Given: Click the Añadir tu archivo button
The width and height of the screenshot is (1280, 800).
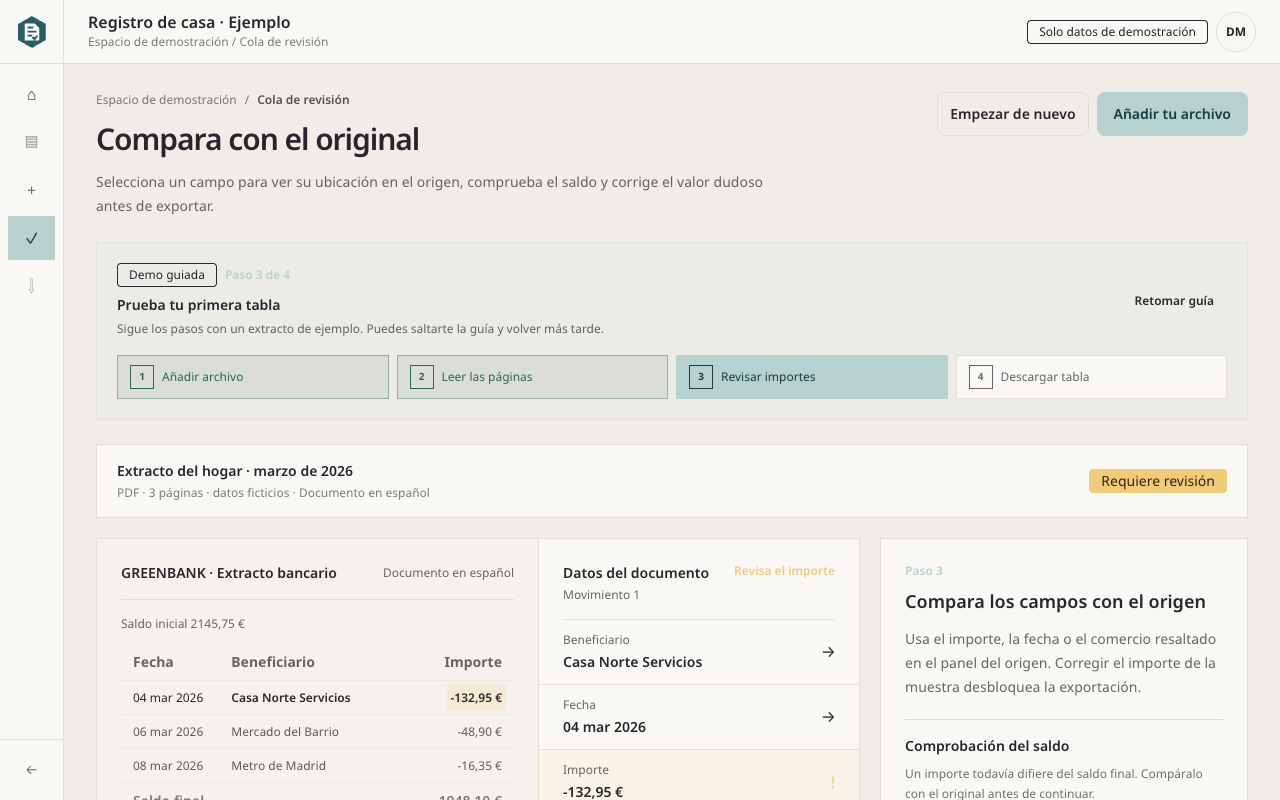Looking at the screenshot, I should [1172, 114].
